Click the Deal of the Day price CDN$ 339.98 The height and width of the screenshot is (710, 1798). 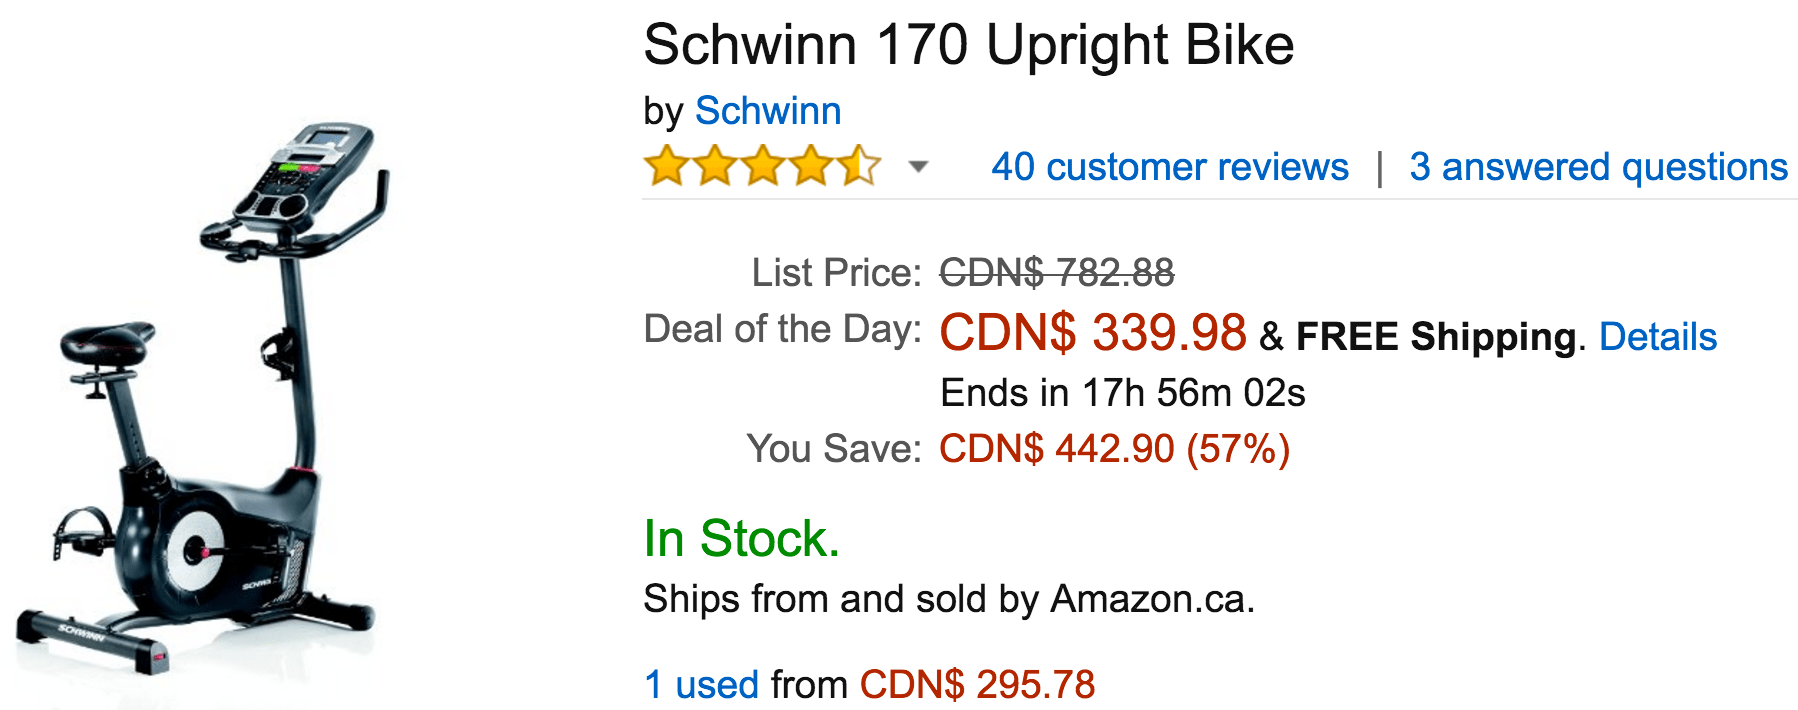pos(1093,333)
